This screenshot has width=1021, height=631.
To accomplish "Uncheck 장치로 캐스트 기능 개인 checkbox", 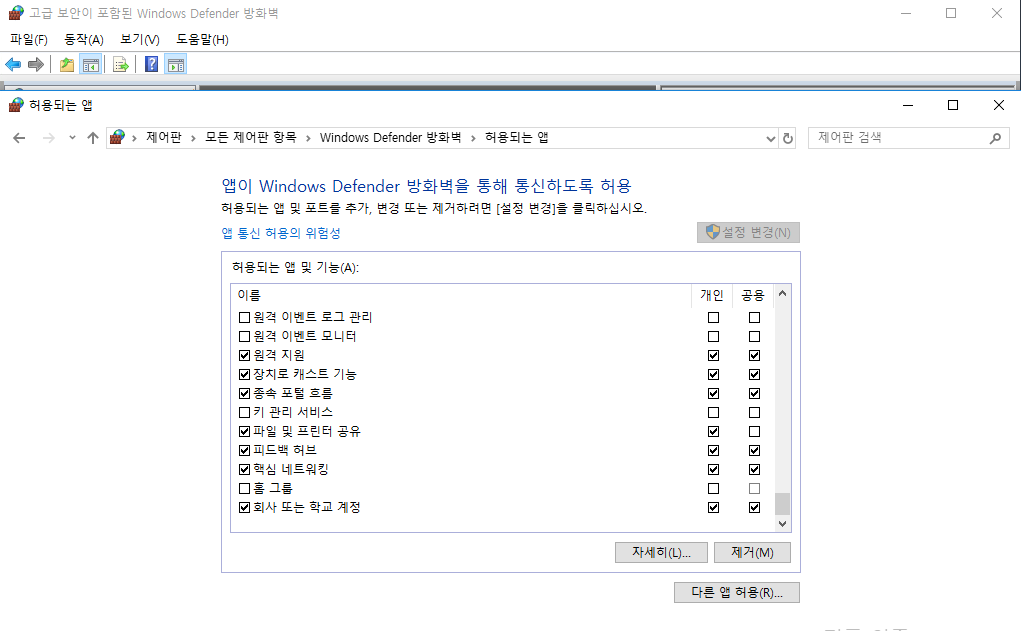I will 714,374.
